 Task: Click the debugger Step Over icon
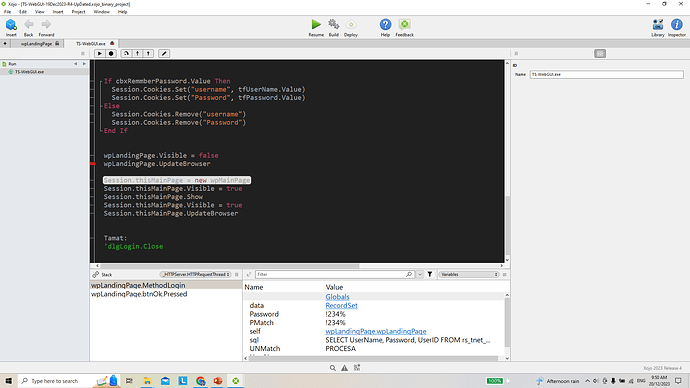click(126, 53)
